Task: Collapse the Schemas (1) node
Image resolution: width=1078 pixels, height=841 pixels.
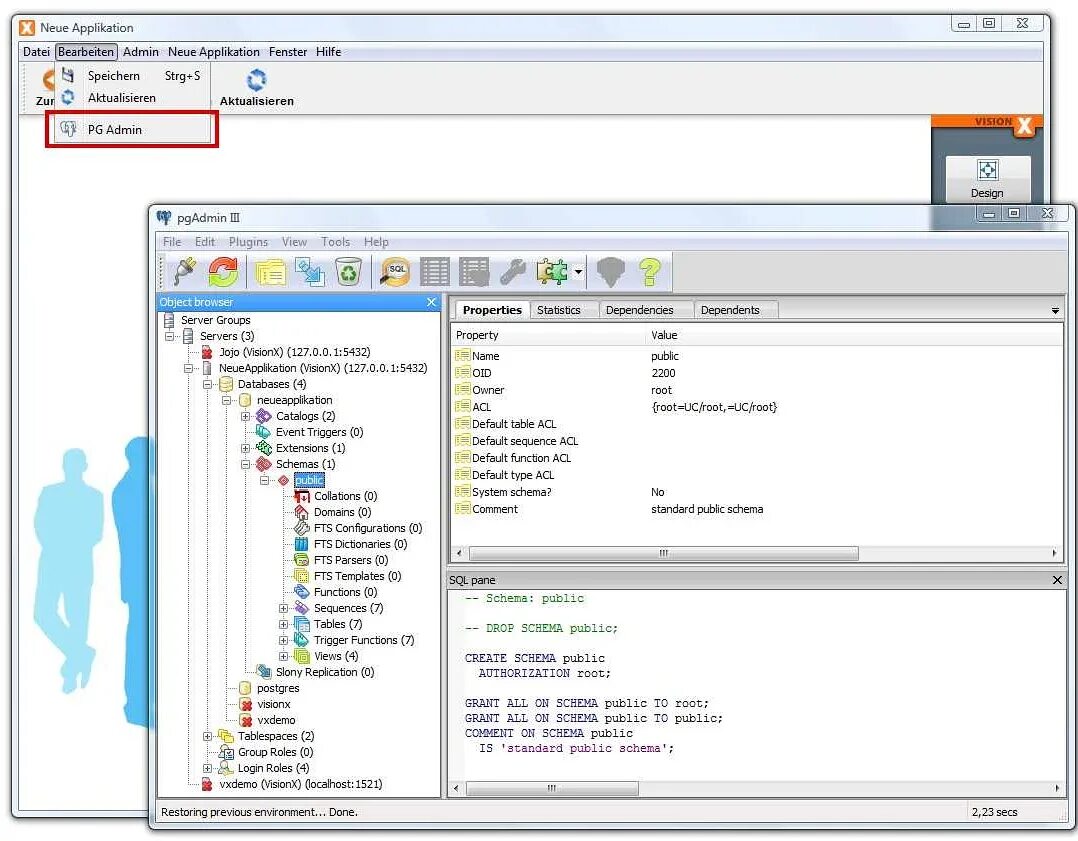Action: click(245, 464)
